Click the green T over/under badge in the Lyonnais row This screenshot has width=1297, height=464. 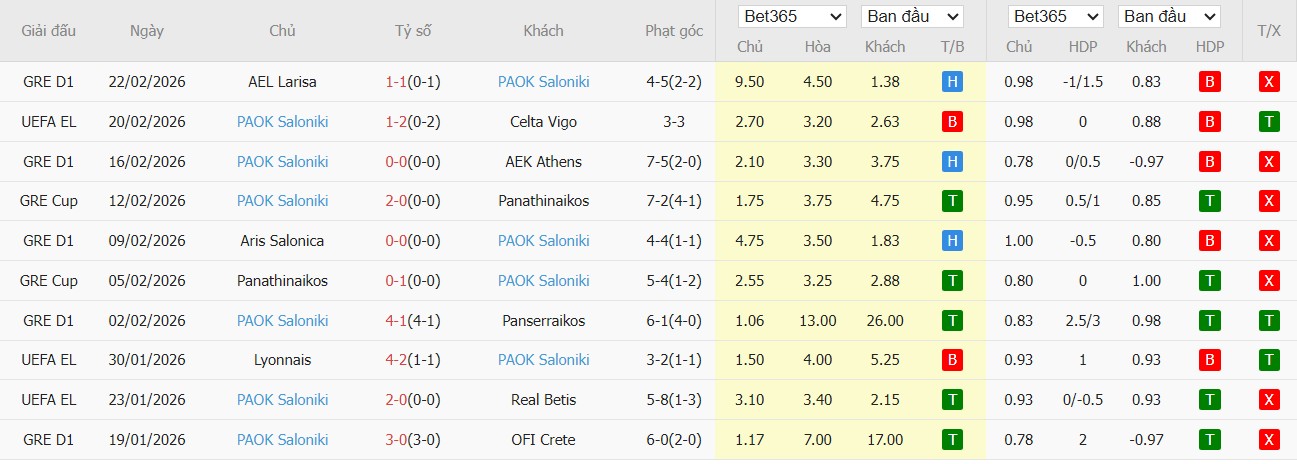(x=1268, y=360)
